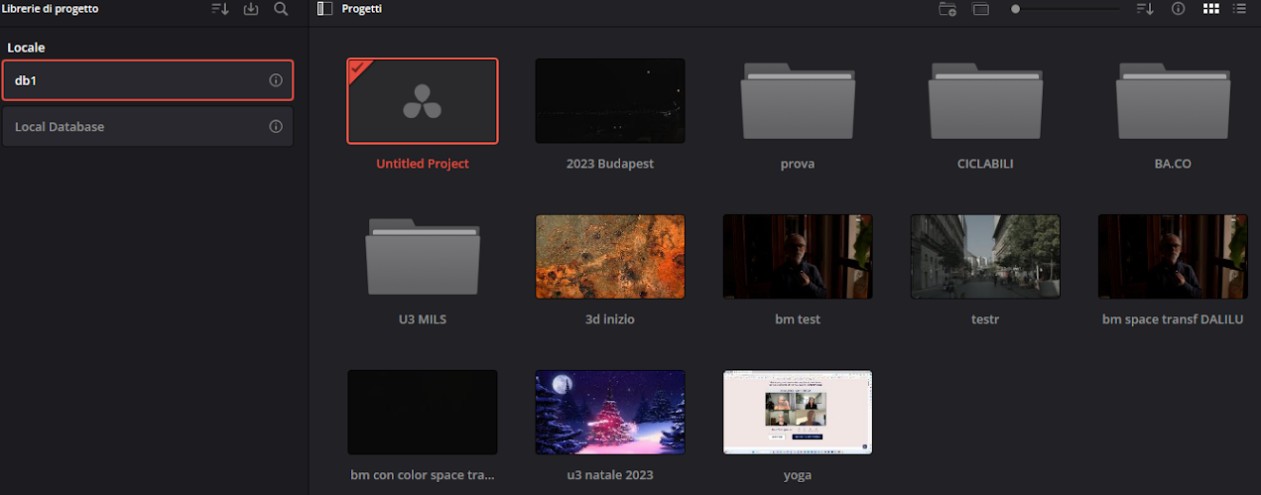
Task: Select the 2023 Budapest project thumbnail
Action: [610, 101]
